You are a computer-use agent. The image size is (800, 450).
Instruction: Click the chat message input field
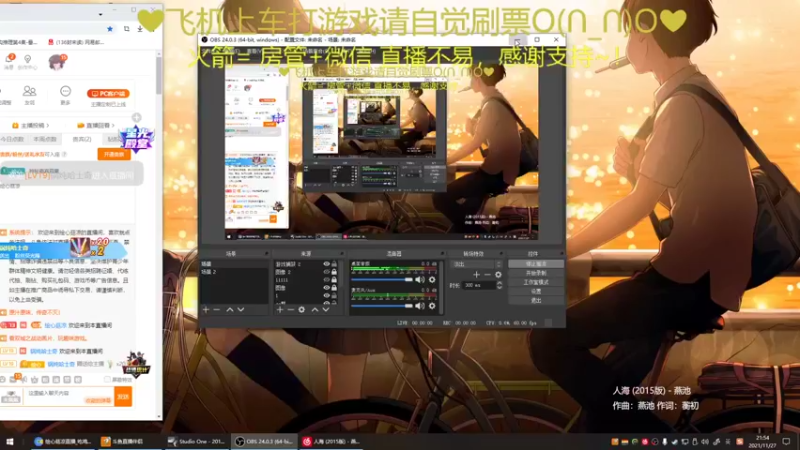[x=69, y=396]
